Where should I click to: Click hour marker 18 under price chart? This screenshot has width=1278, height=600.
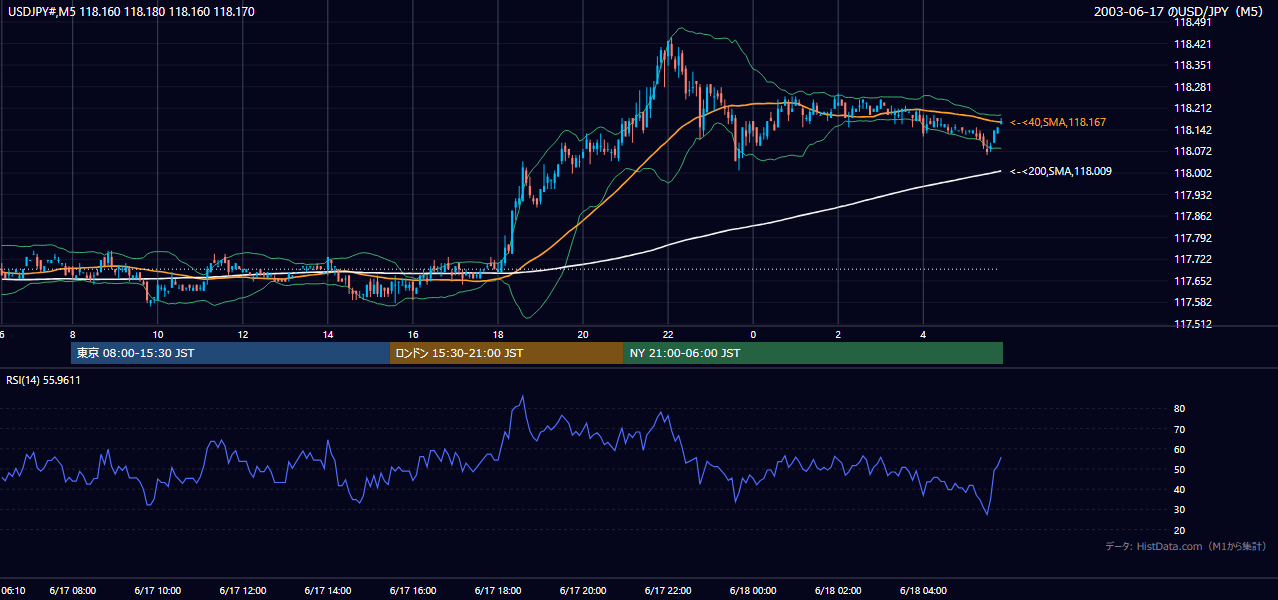498,334
